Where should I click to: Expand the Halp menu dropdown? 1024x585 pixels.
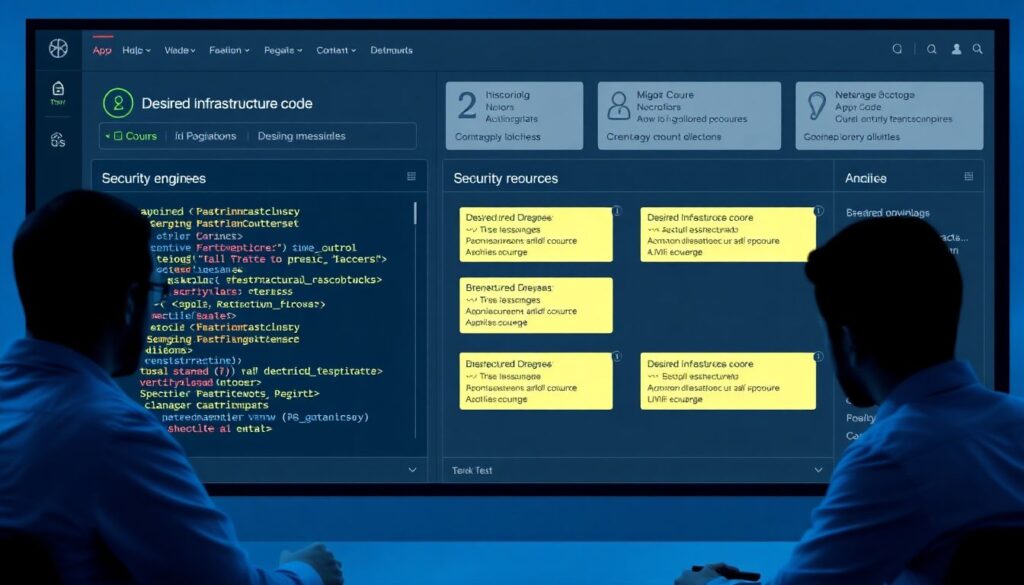pyautogui.click(x=136, y=50)
